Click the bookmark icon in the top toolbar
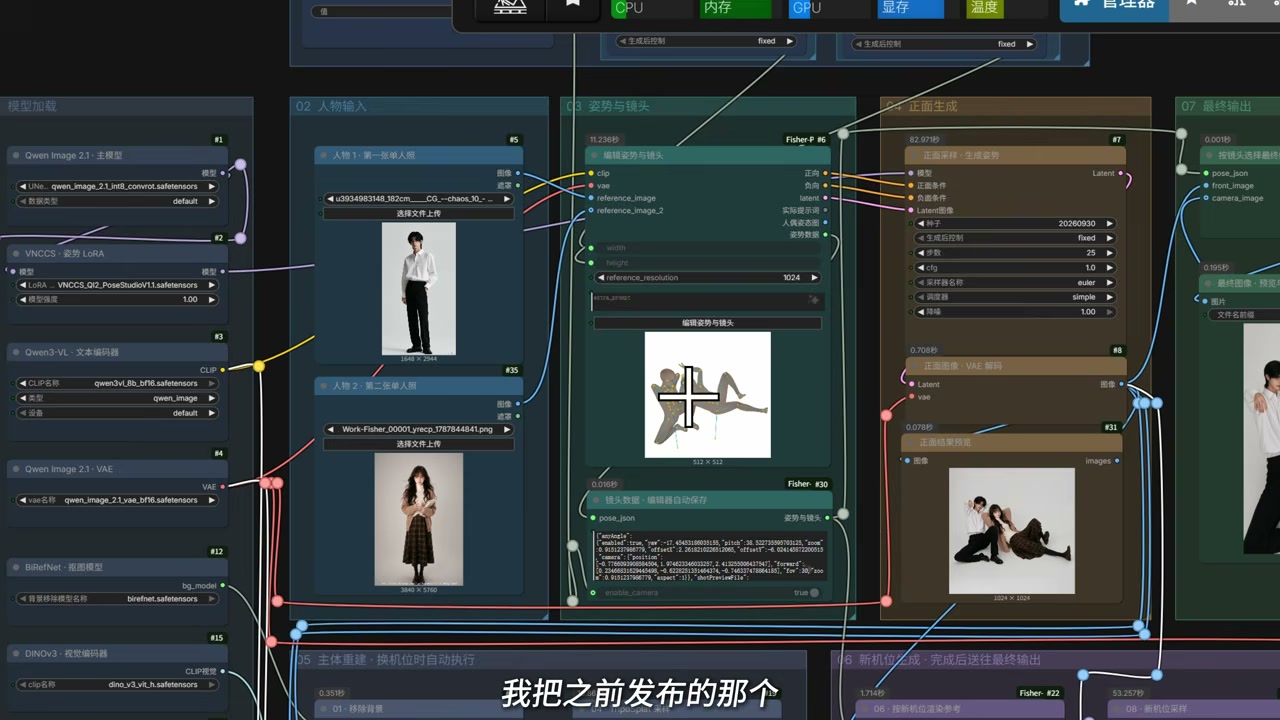 573,4
